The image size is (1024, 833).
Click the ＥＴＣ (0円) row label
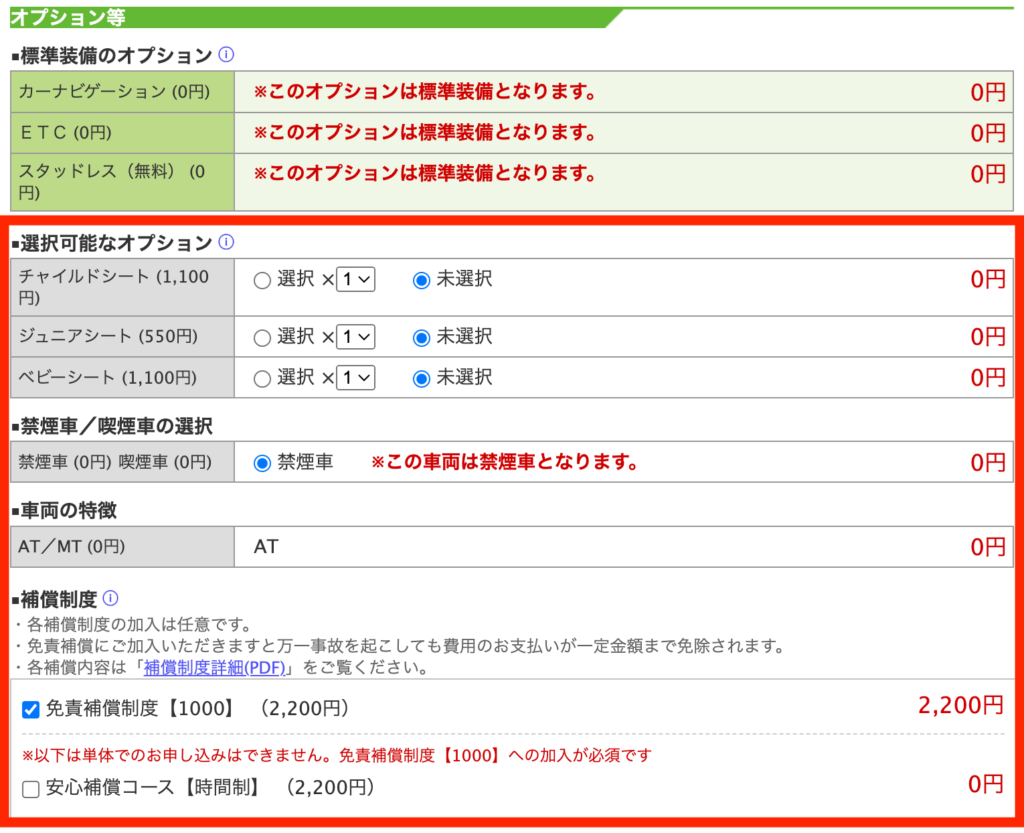[66, 133]
